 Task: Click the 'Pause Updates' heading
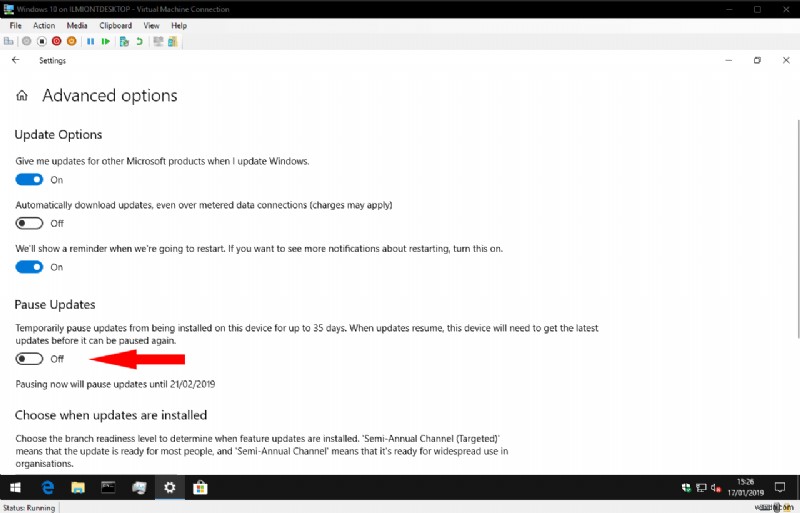[55, 305]
